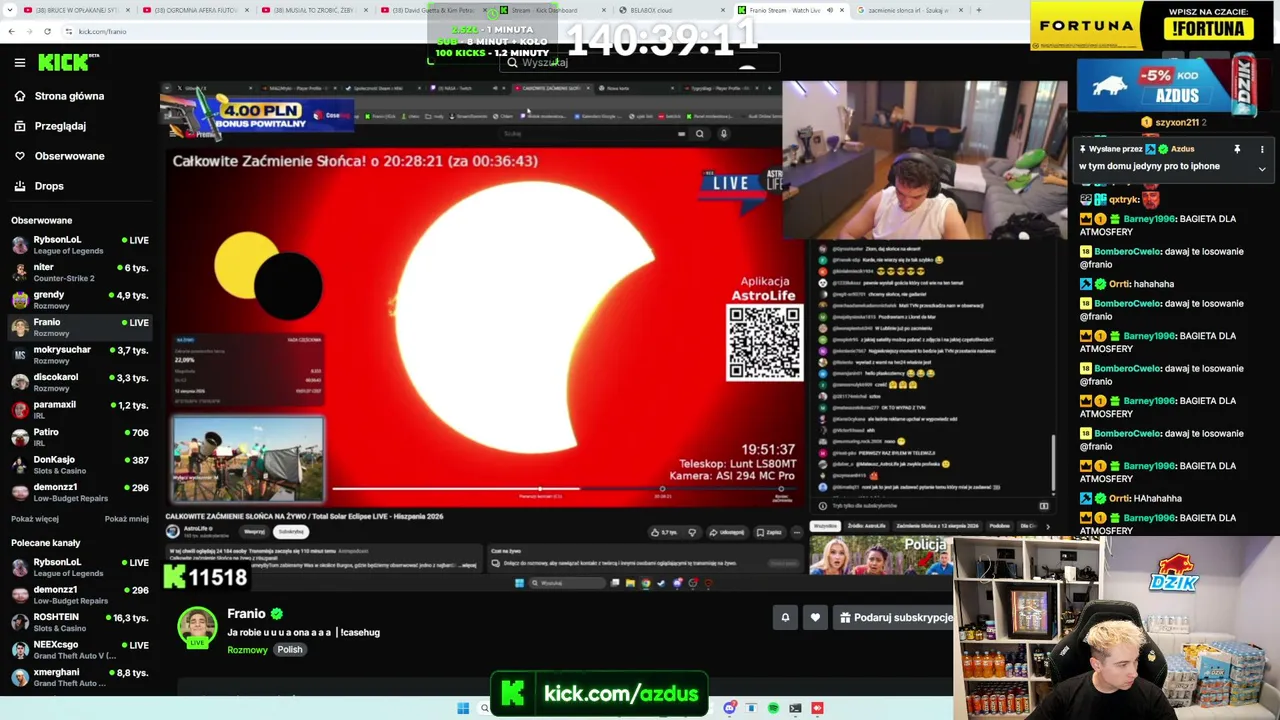Image resolution: width=1280 pixels, height=720 pixels.
Task: Open a new browser tab
Action: tap(978, 10)
